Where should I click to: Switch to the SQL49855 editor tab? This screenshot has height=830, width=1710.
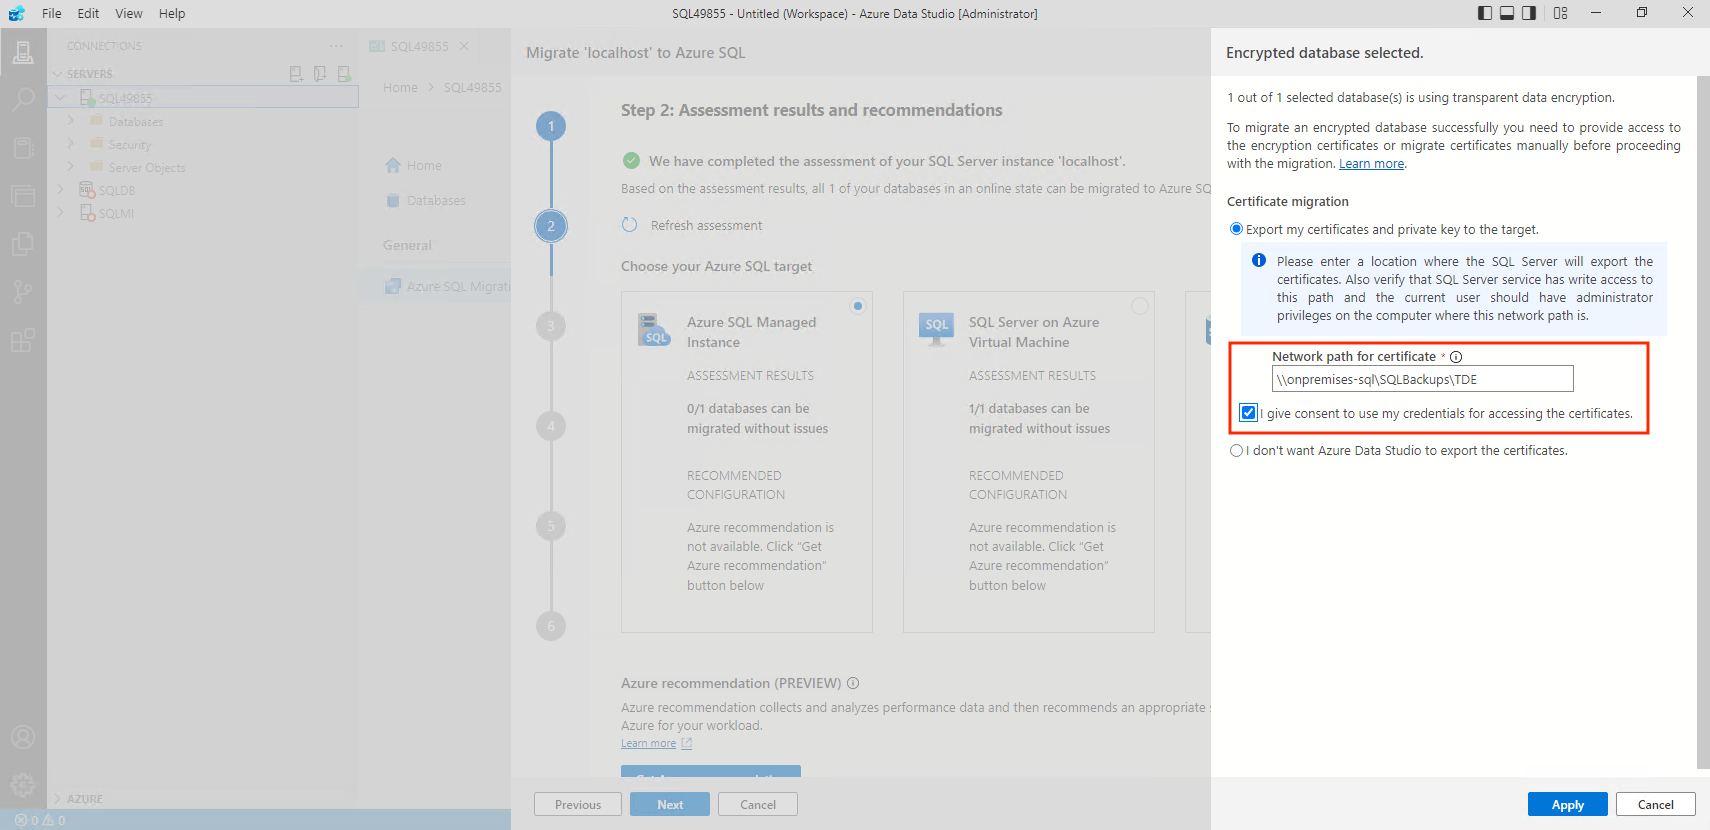(419, 46)
